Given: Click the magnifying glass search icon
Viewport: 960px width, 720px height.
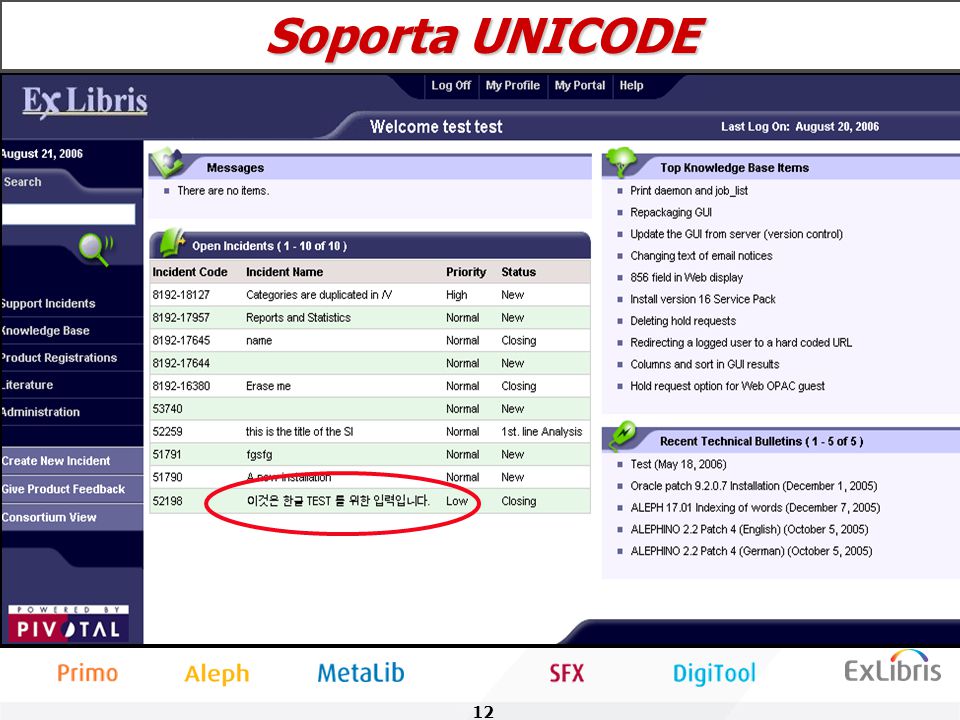Looking at the screenshot, I should [x=96, y=249].
